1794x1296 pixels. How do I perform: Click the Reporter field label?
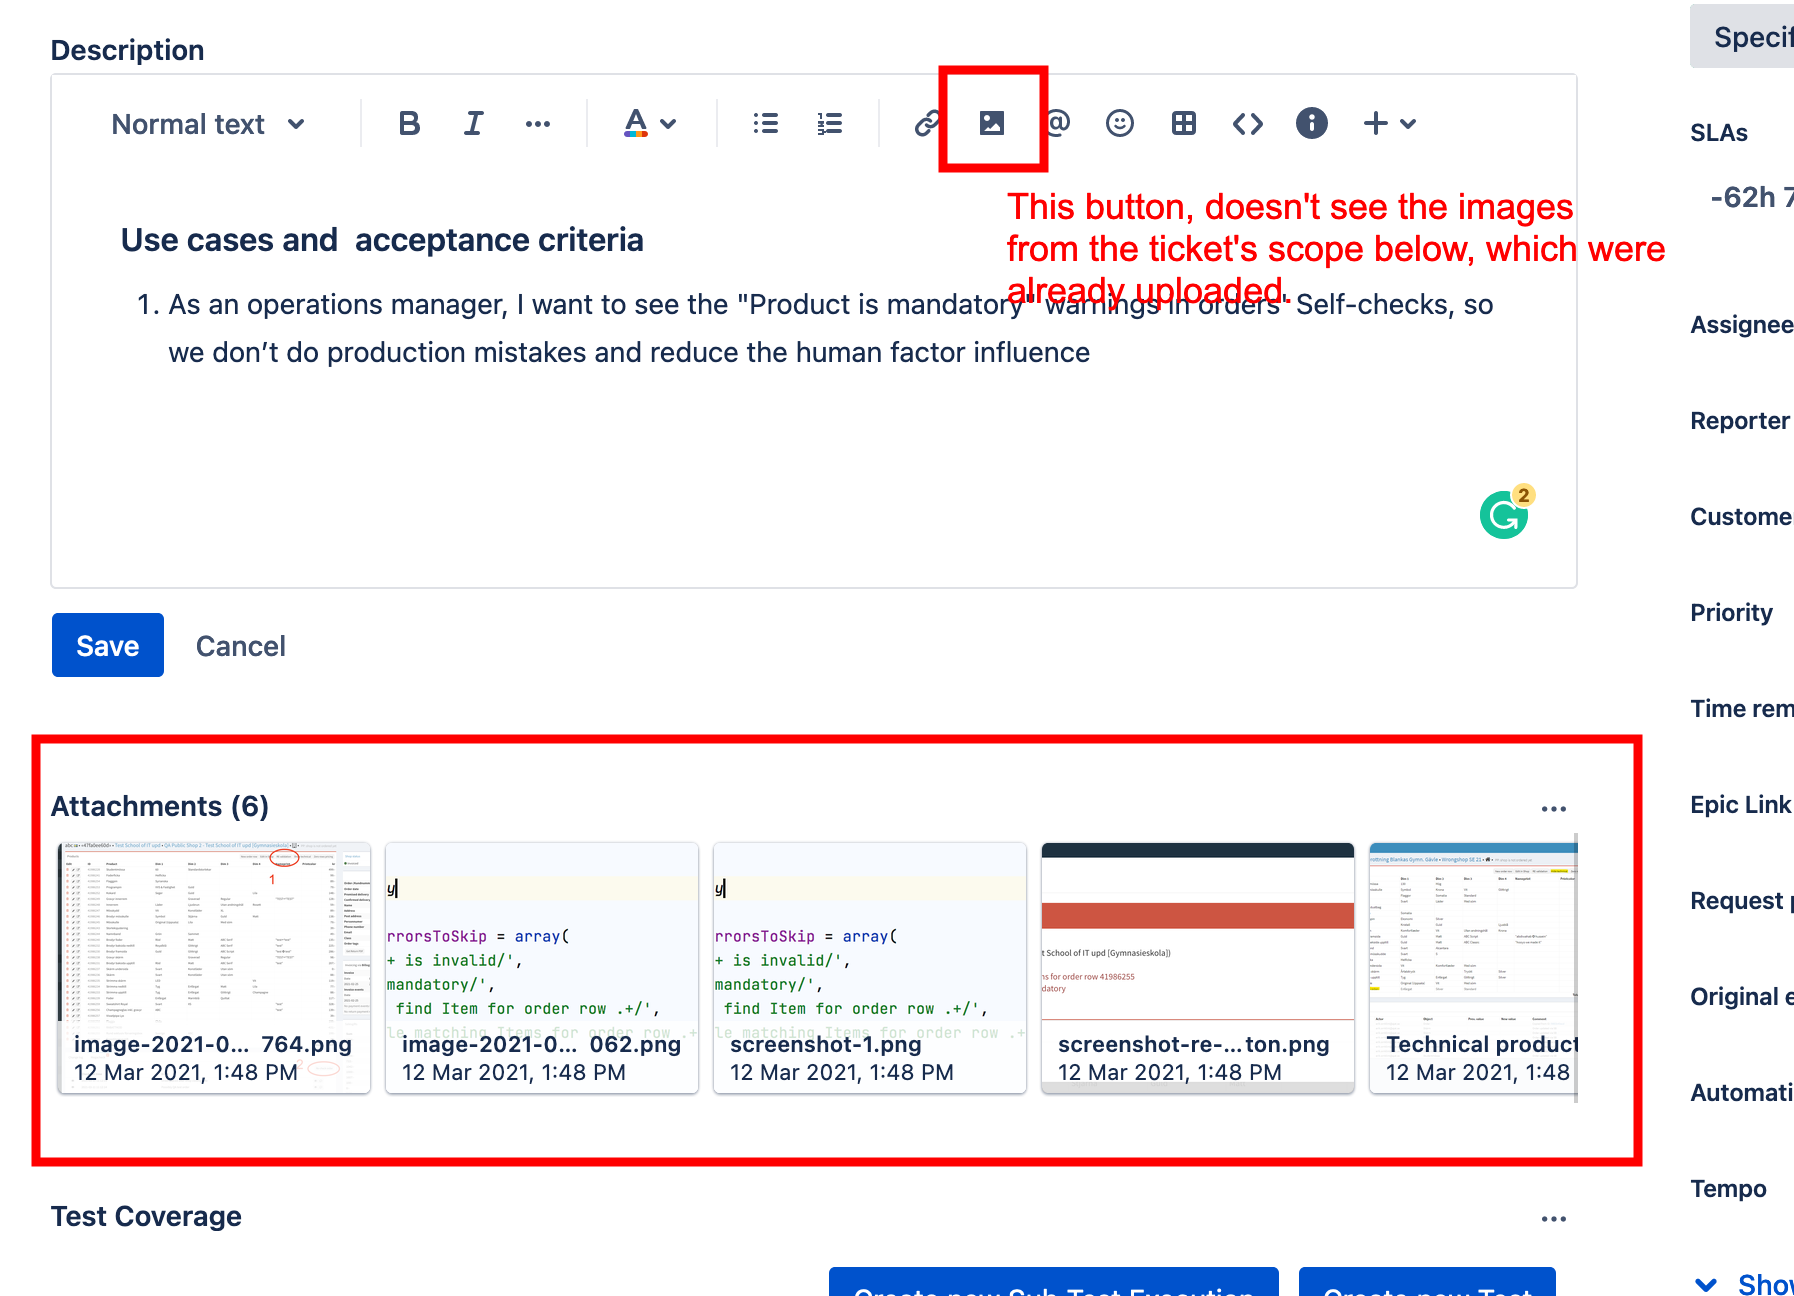click(1740, 421)
